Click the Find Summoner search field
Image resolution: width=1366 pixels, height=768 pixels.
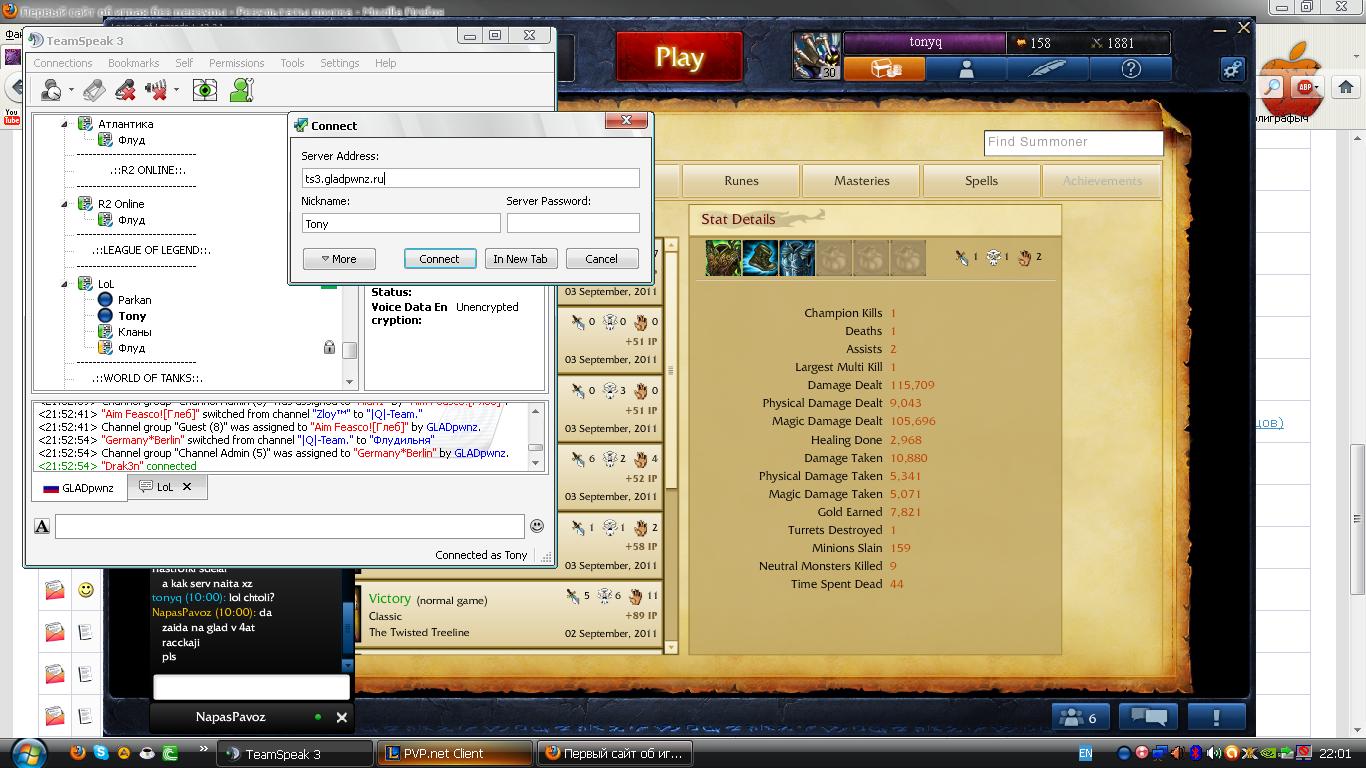click(x=1073, y=142)
